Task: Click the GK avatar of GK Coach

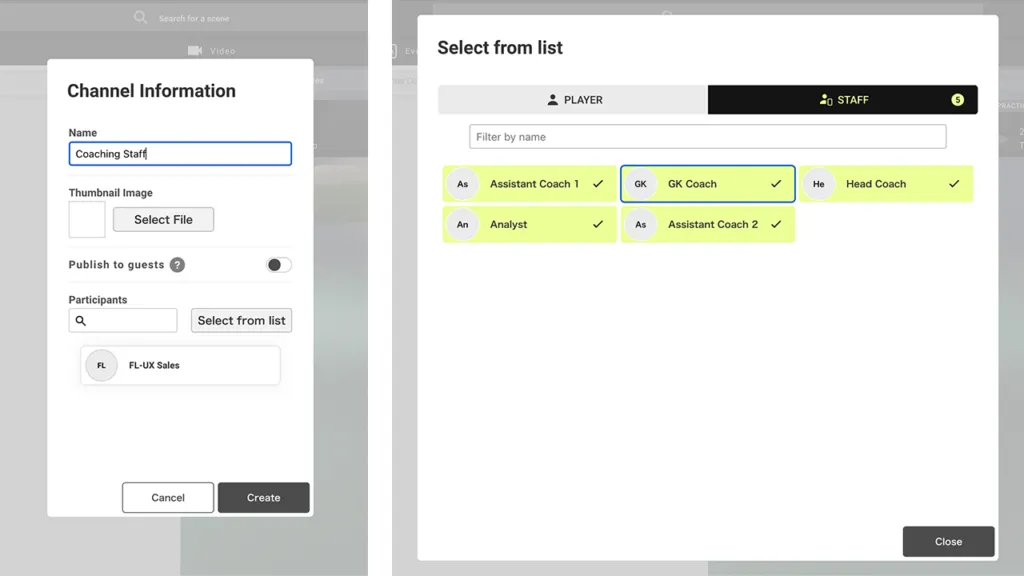Action: pyautogui.click(x=641, y=184)
